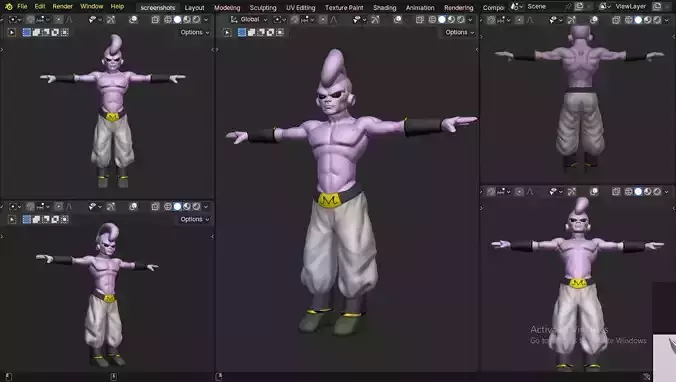Image resolution: width=676 pixels, height=382 pixels.
Task: Select rendered shading in top-right viewport
Action: coord(657,20)
